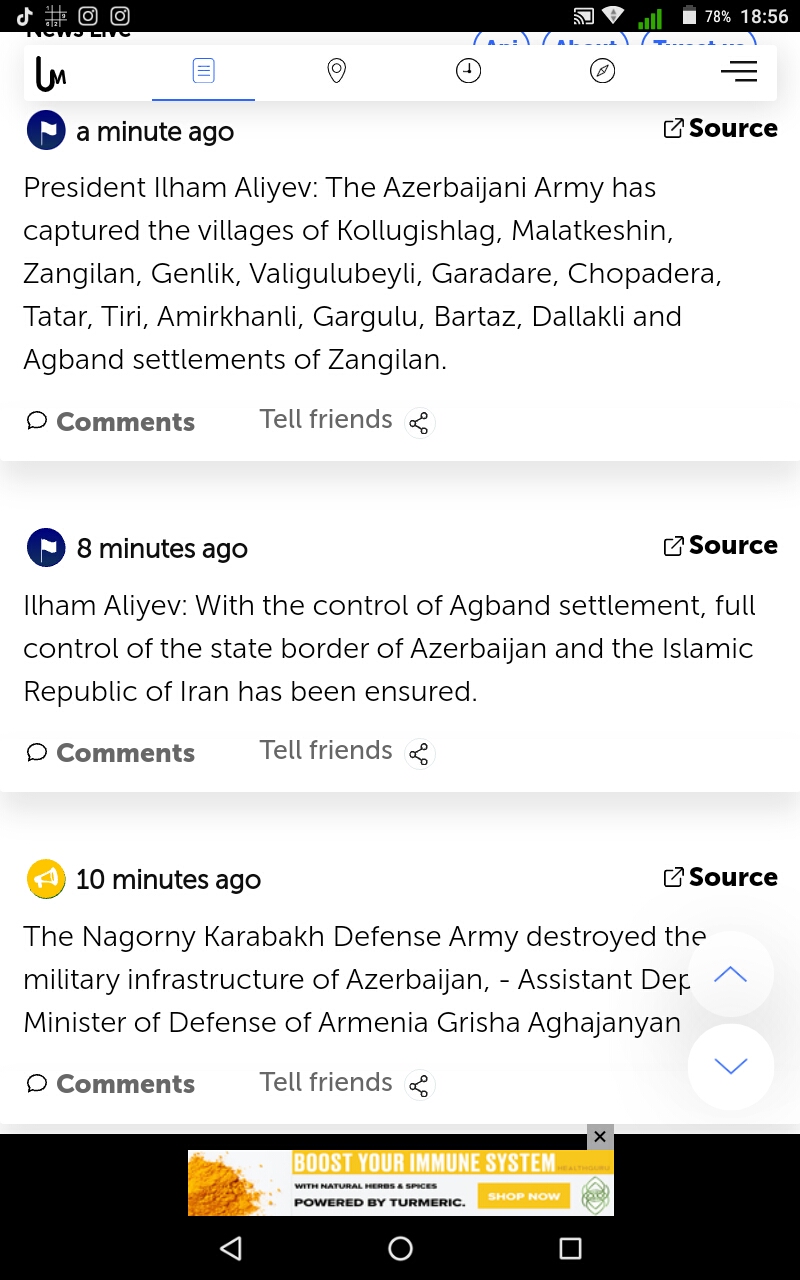
Task: Open the clock time history icon
Action: (468, 71)
